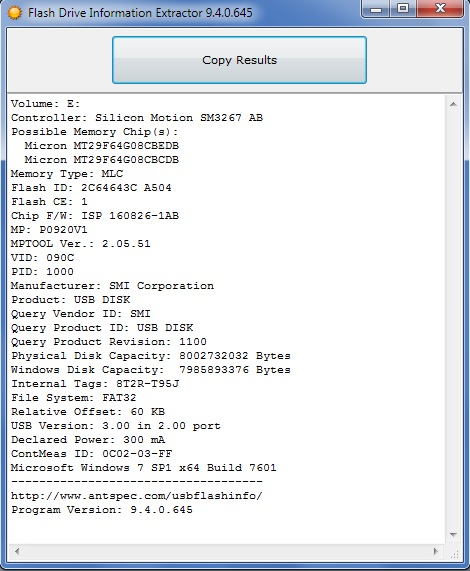
Task: Click the 'MP: P0920V1' line
Action: [49, 229]
